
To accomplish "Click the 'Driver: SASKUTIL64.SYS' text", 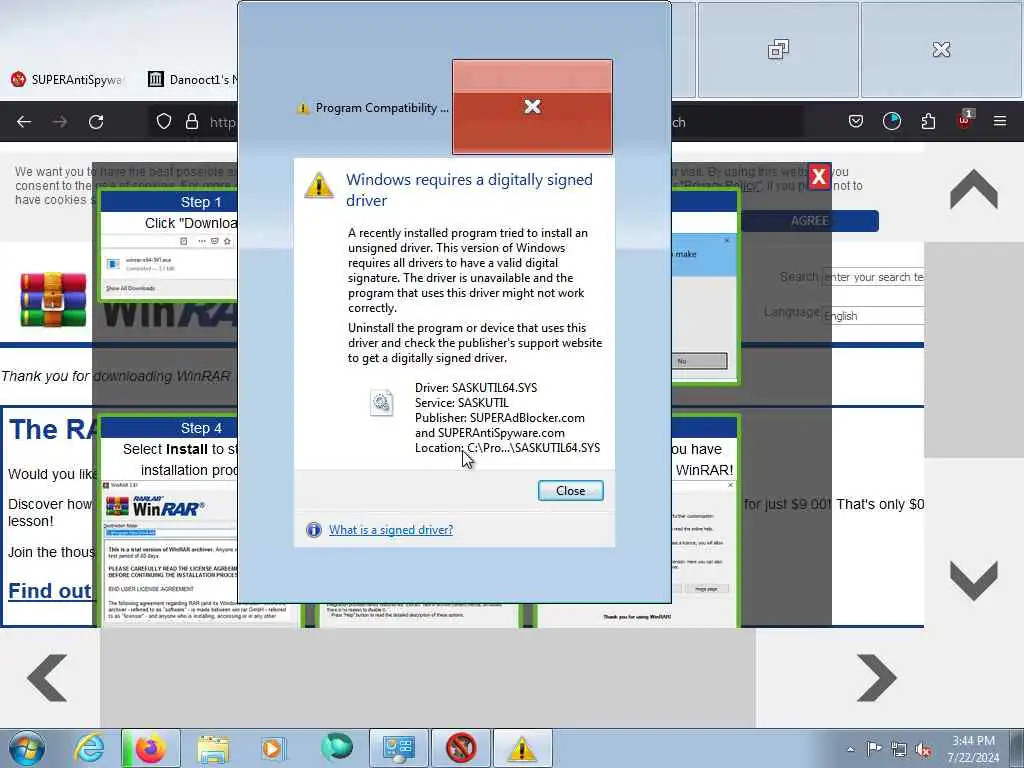I will point(475,387).
